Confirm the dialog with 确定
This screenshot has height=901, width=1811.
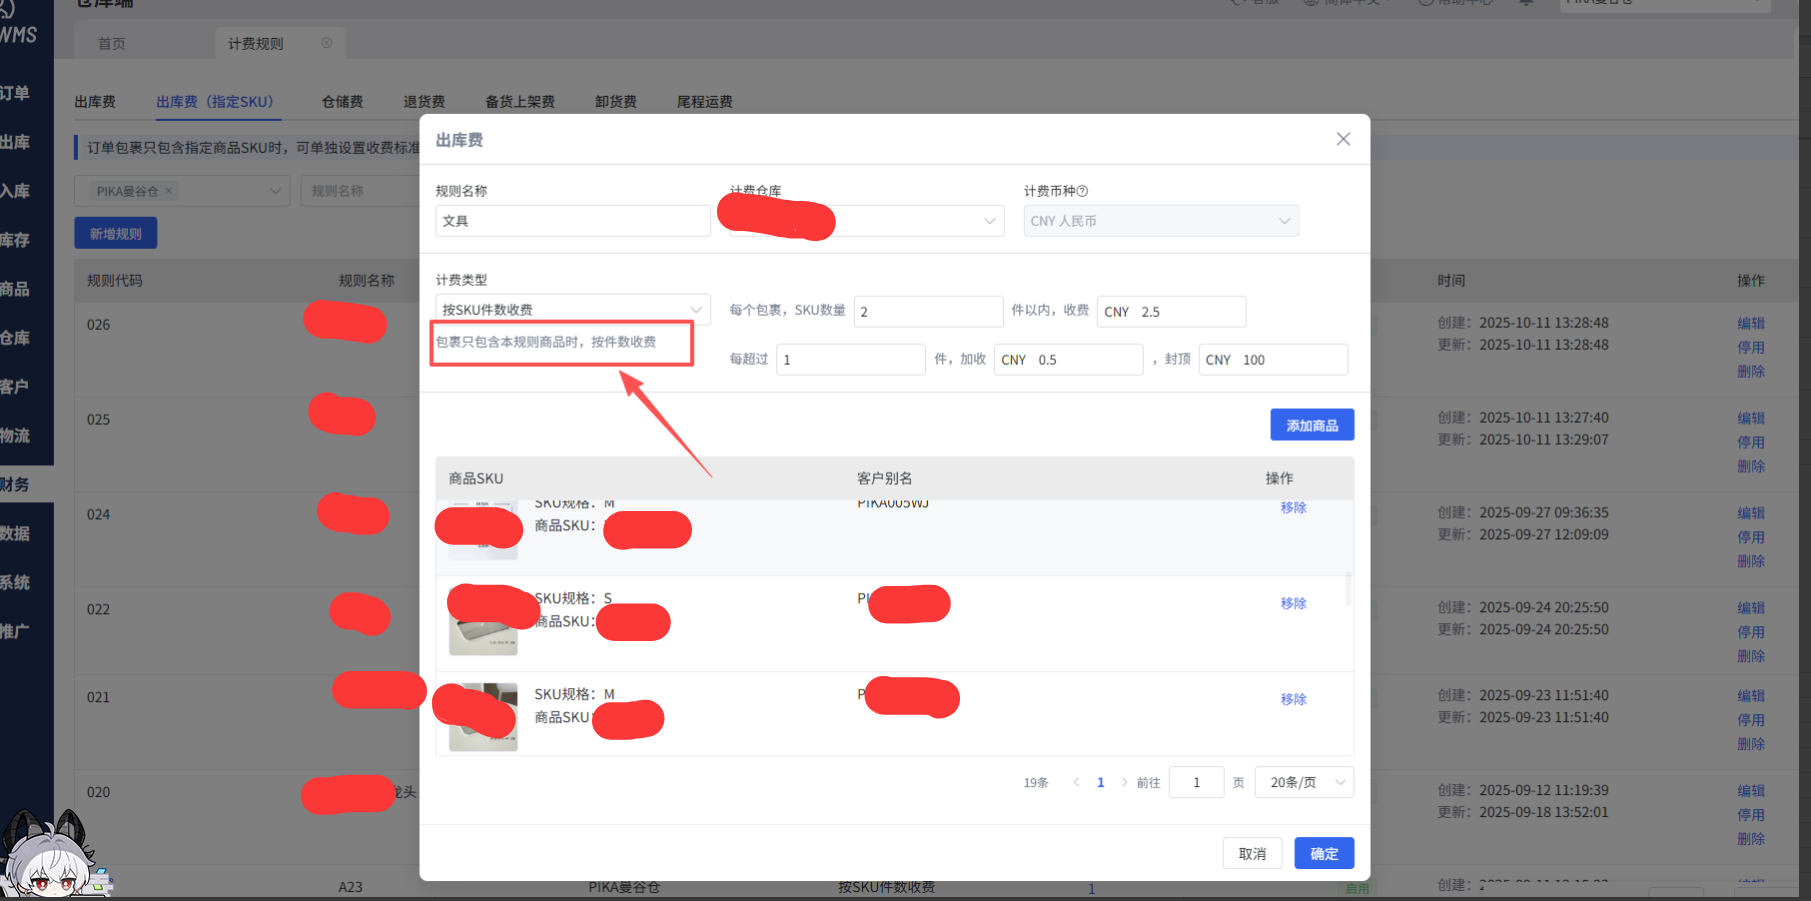[x=1323, y=853]
